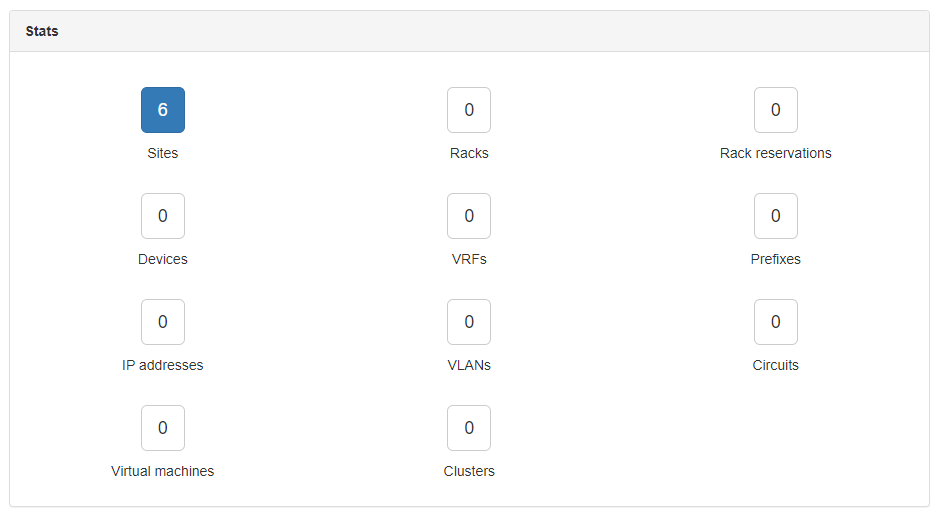This screenshot has height=516, width=942.
Task: Click the VRFs count badge
Action: (469, 216)
